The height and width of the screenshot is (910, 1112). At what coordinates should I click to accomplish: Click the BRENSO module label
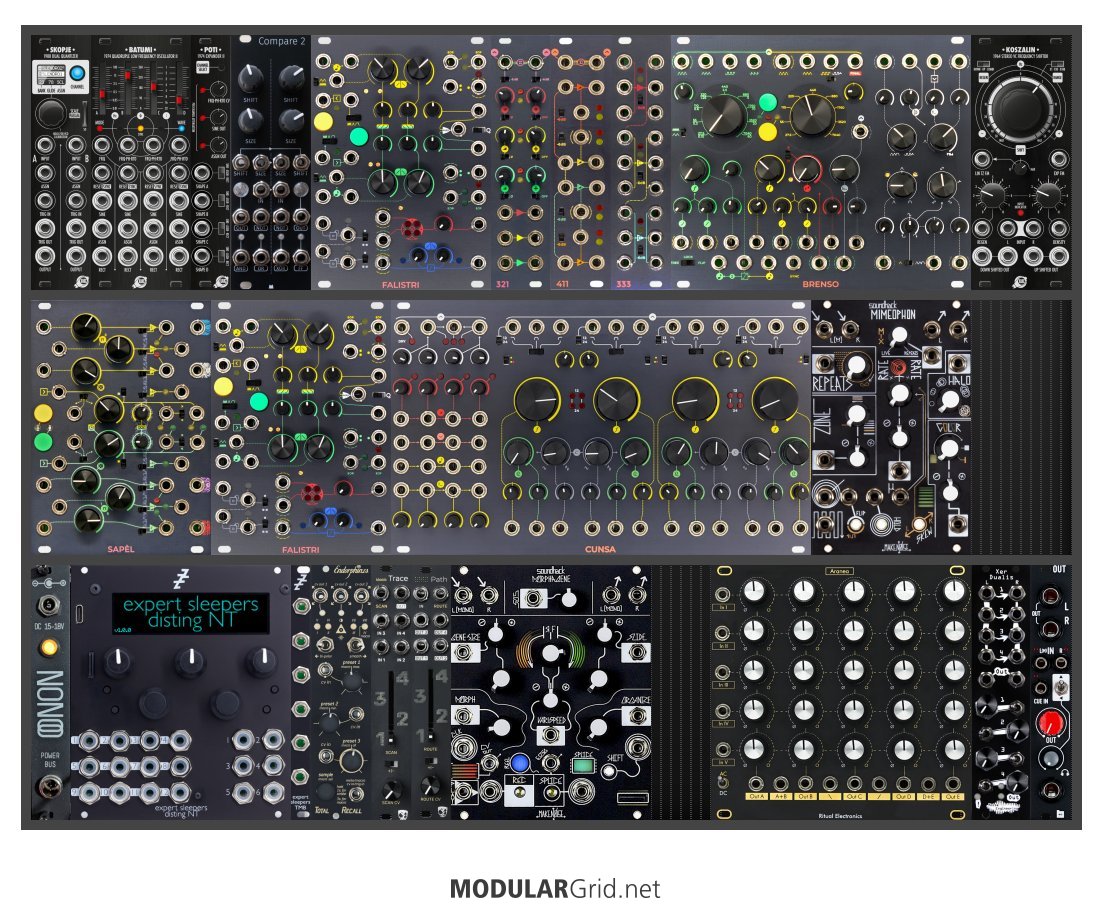click(x=821, y=284)
